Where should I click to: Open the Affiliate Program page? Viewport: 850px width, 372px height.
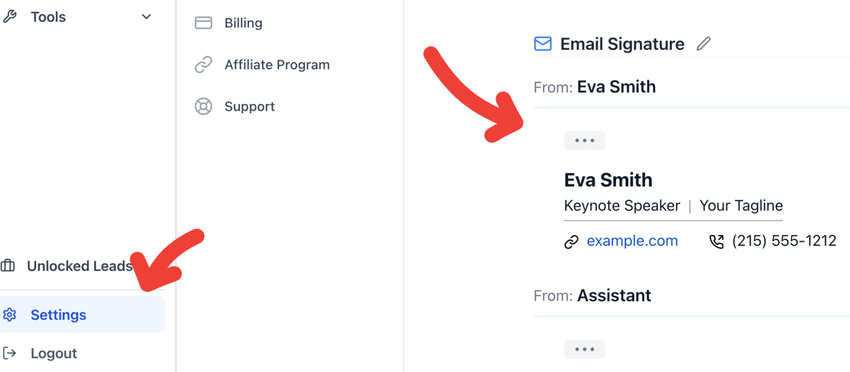[x=277, y=65]
